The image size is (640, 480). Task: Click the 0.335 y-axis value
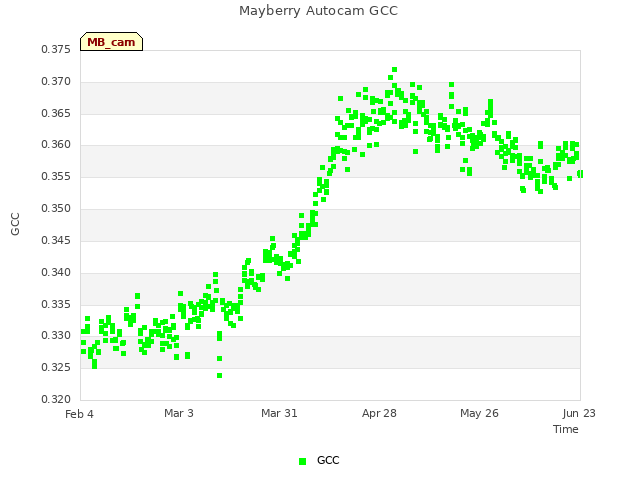(56, 304)
